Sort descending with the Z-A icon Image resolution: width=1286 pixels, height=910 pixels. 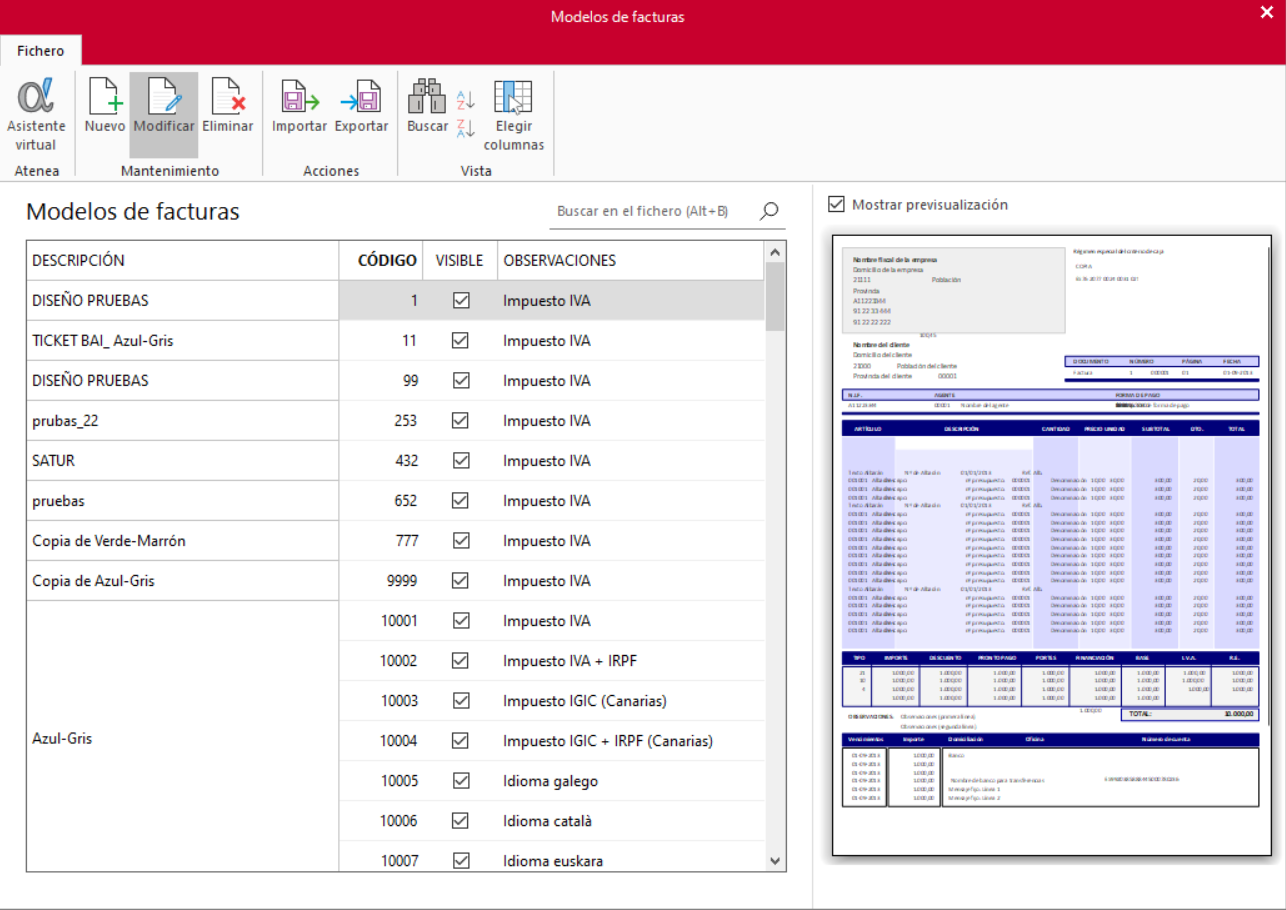[x=466, y=127]
